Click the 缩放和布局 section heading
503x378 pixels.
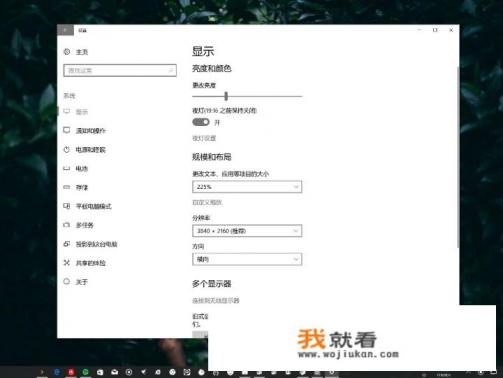click(212, 157)
